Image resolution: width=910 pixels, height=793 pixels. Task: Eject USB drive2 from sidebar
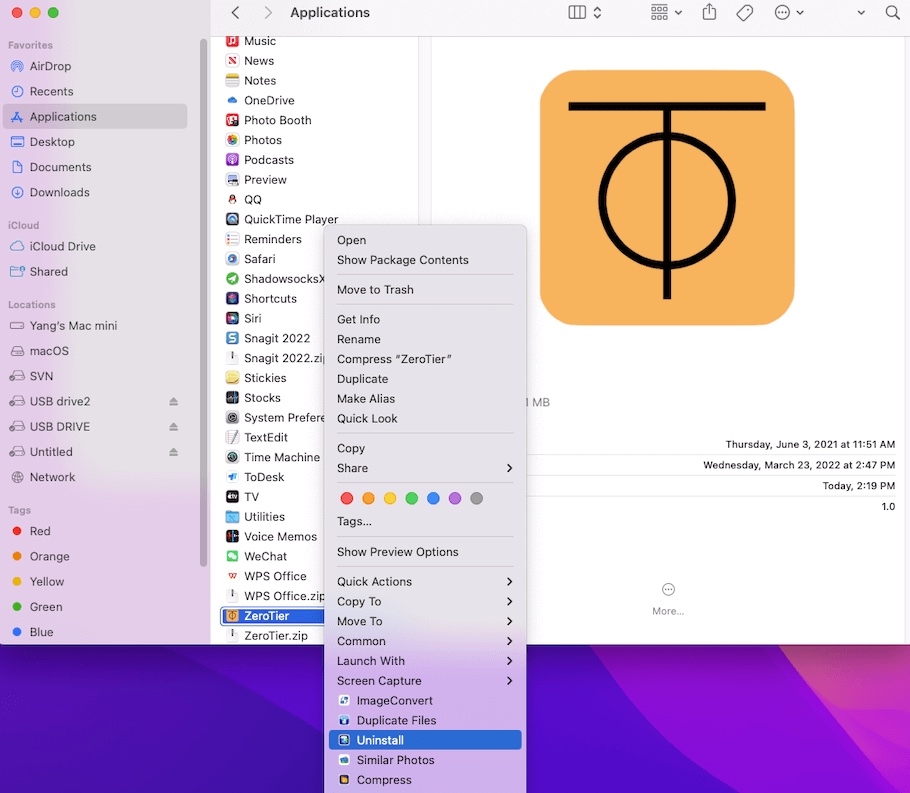click(173, 402)
